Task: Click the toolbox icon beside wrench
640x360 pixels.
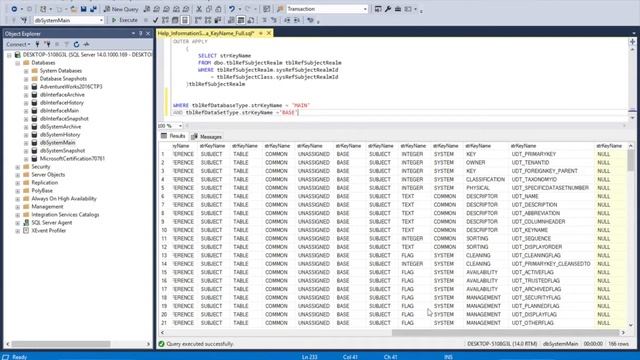Action: [398, 9]
